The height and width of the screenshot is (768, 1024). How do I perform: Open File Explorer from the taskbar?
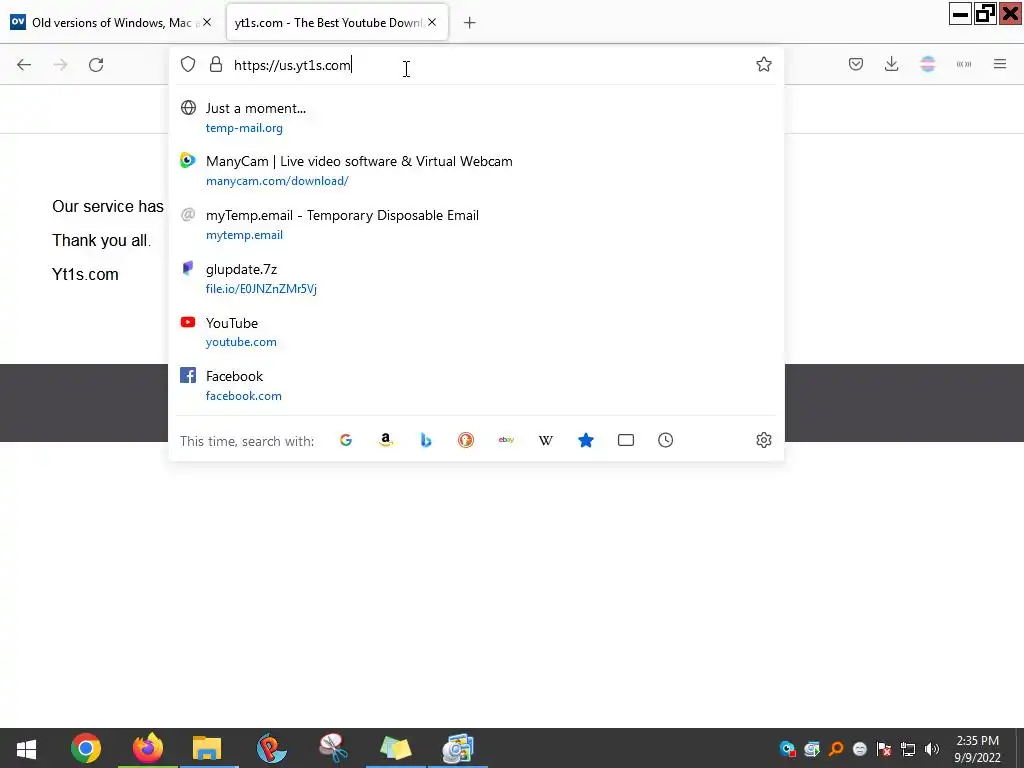207,748
